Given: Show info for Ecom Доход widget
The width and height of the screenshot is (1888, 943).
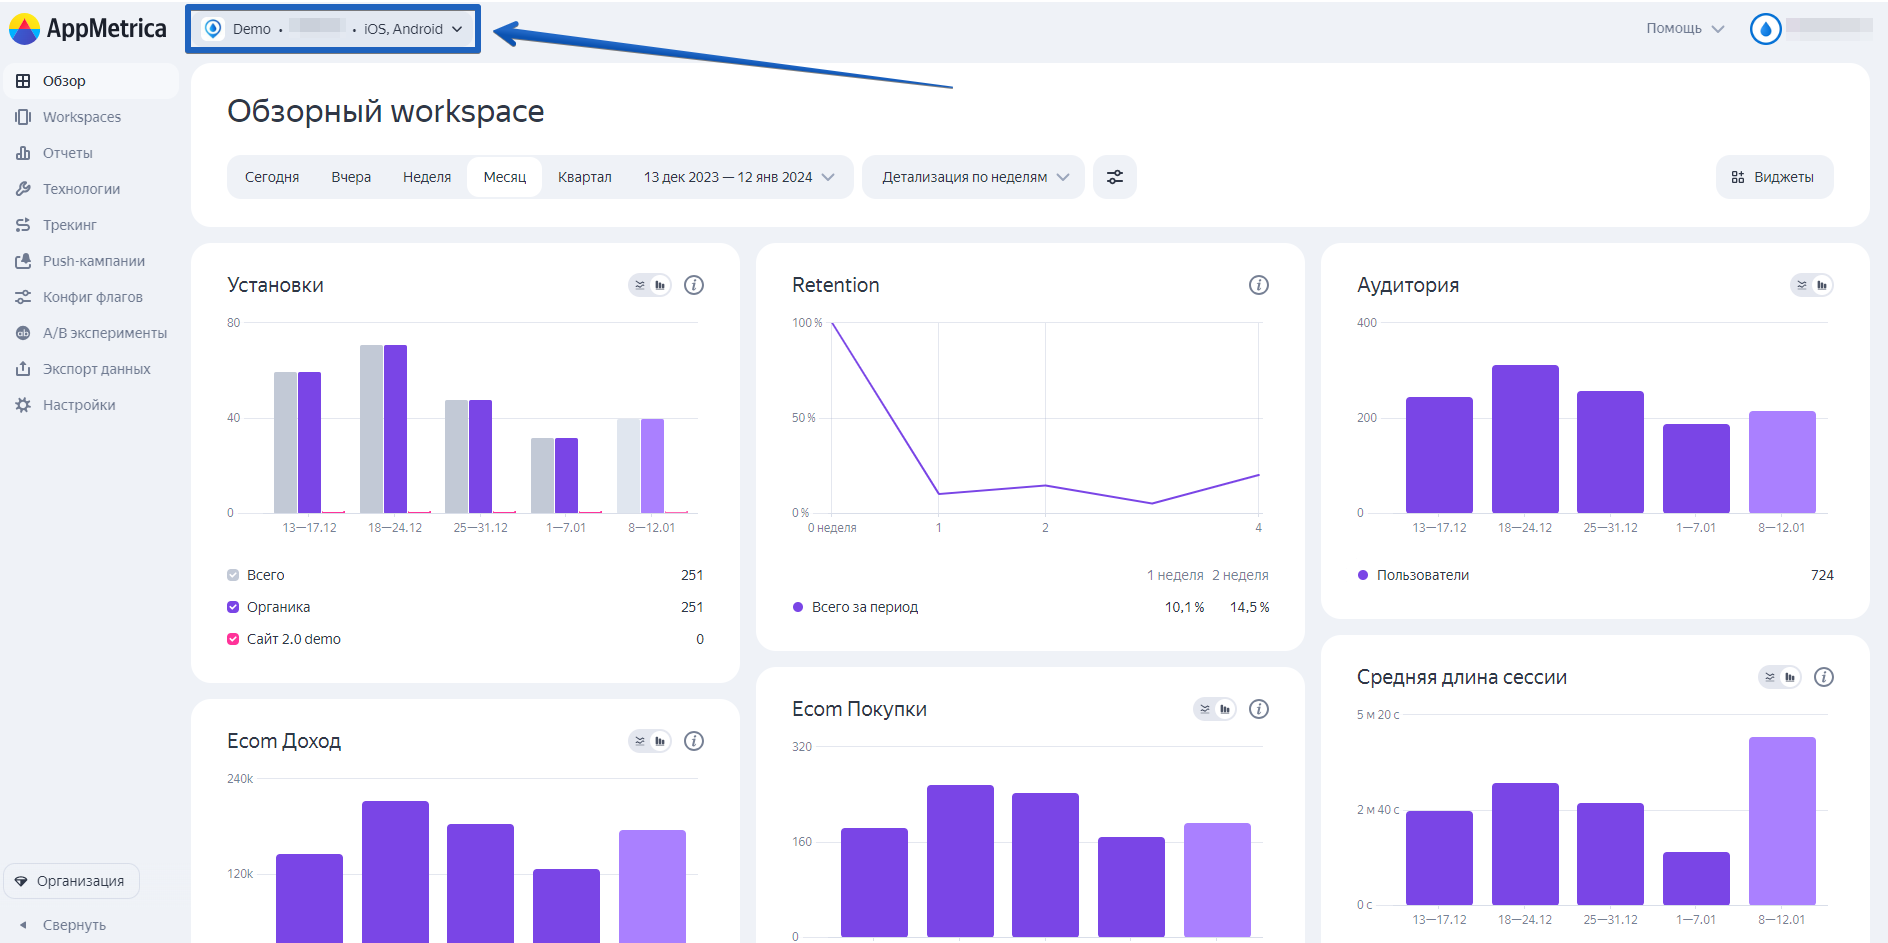Looking at the screenshot, I should (x=694, y=741).
